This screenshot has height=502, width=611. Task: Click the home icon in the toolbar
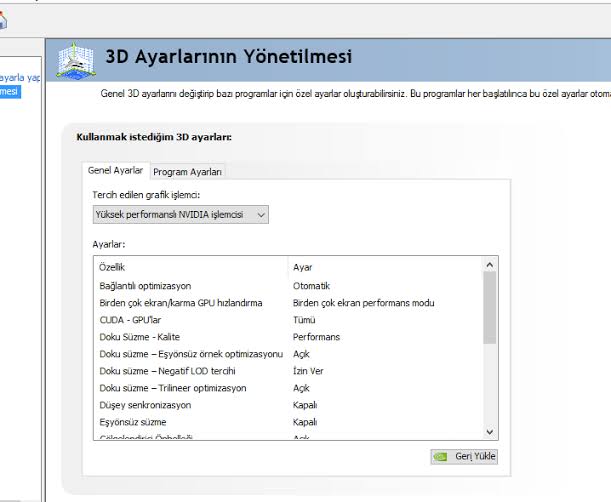click(2, 20)
